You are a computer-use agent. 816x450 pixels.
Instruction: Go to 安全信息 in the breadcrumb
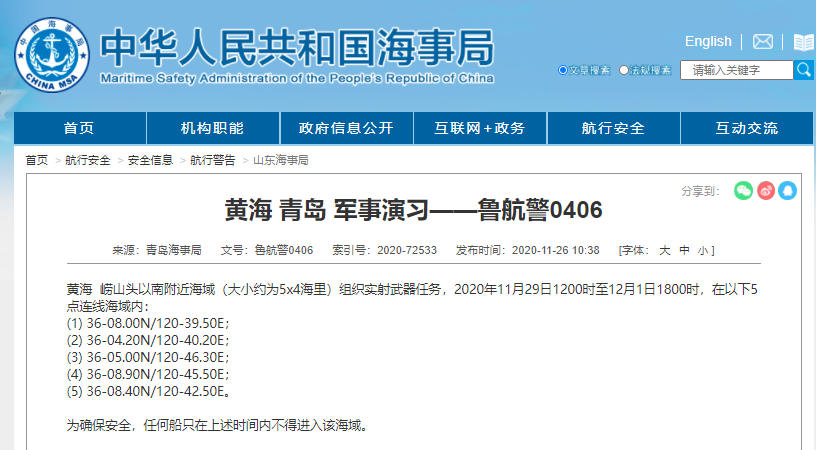pyautogui.click(x=150, y=160)
